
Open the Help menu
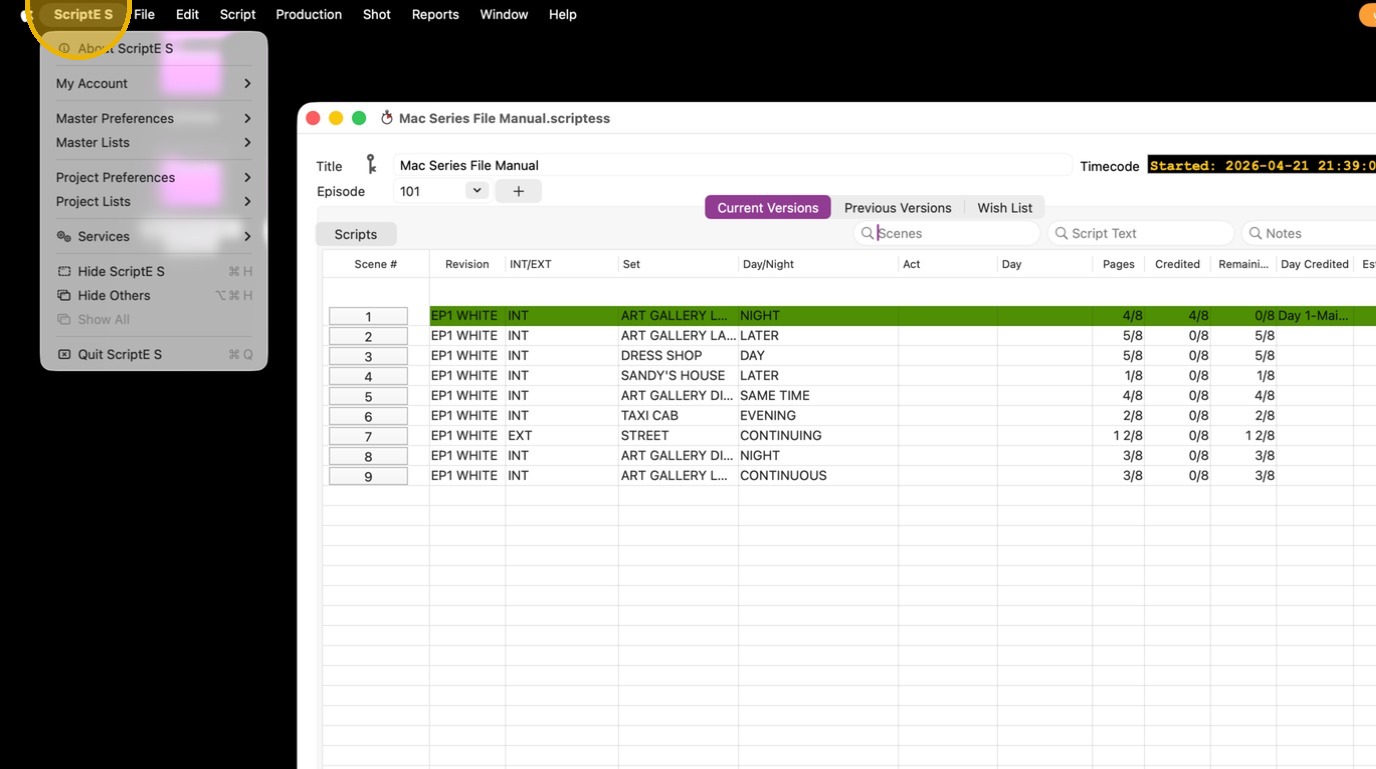[563, 14]
